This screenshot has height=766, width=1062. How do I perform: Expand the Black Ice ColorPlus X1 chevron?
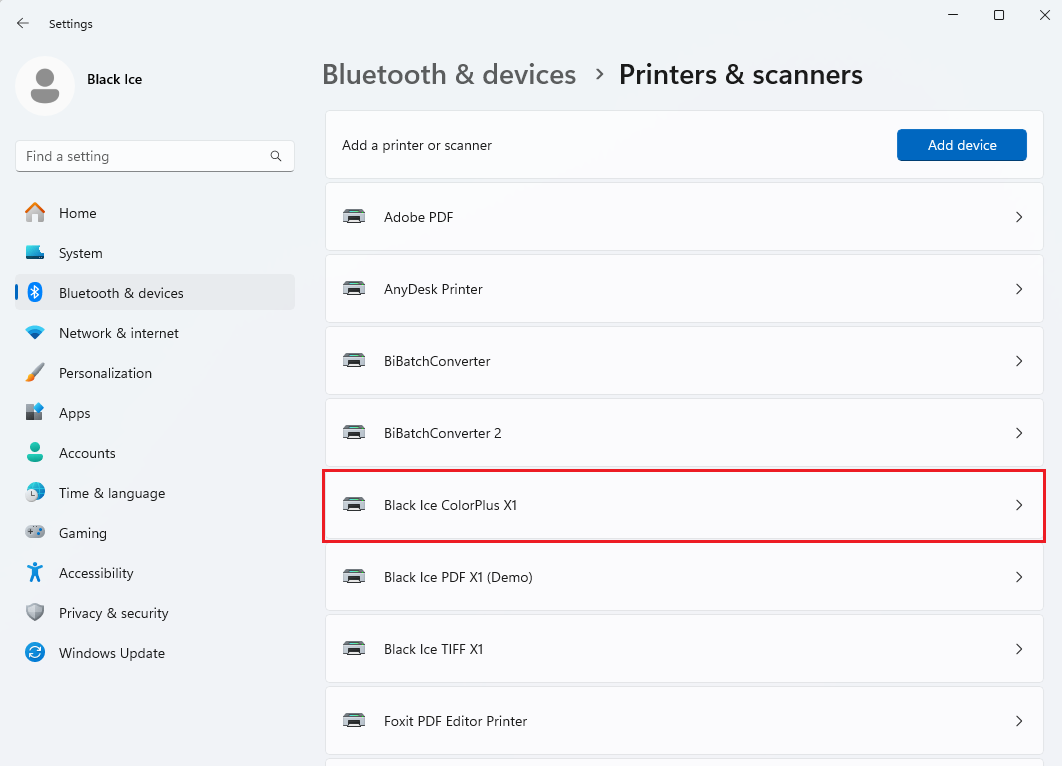(x=1019, y=505)
